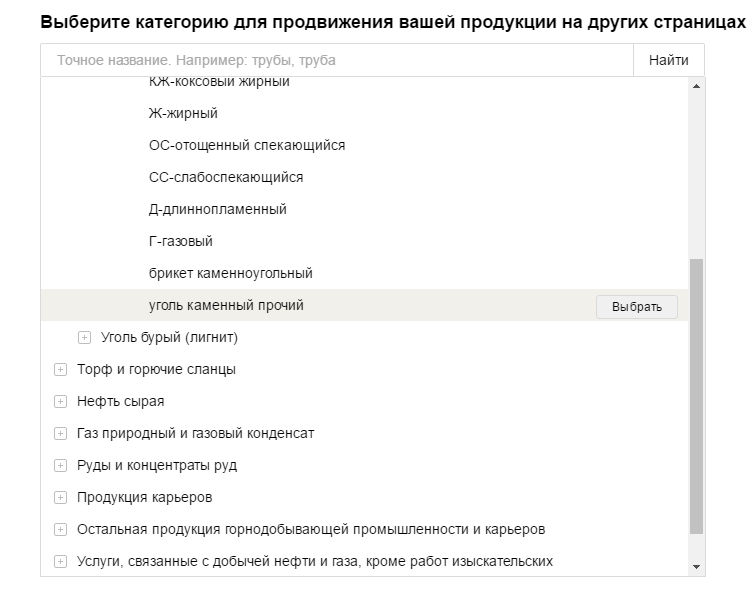
Task: Expand 'Услуги, связанные с добычей нефти' plus icon
Action: click(61, 562)
